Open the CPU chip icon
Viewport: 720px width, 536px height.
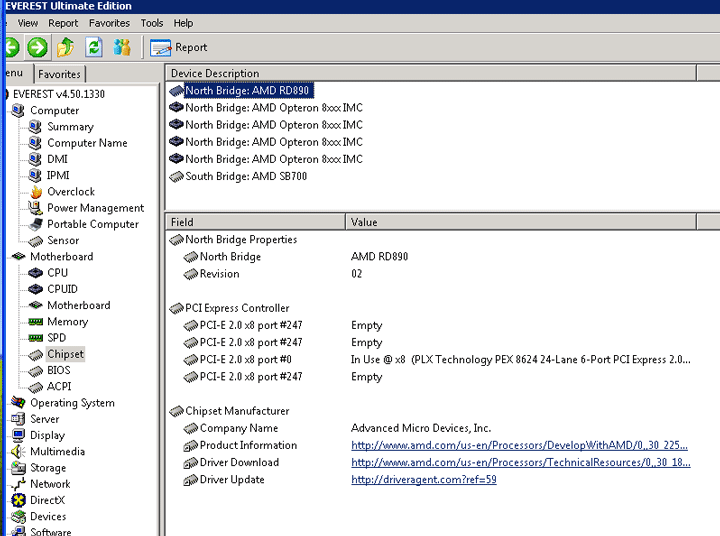tap(35, 273)
